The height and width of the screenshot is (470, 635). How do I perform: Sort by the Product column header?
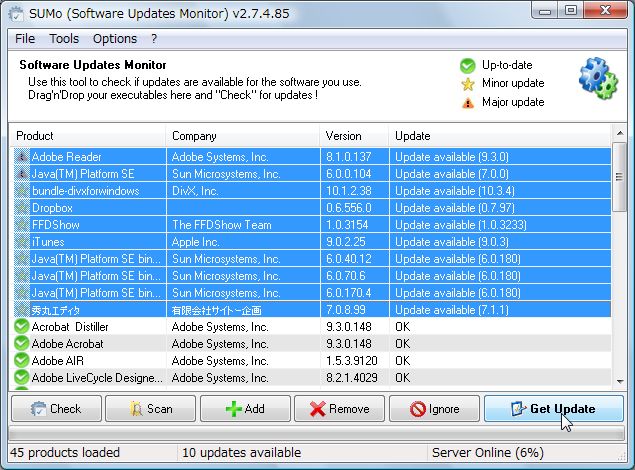click(87, 136)
